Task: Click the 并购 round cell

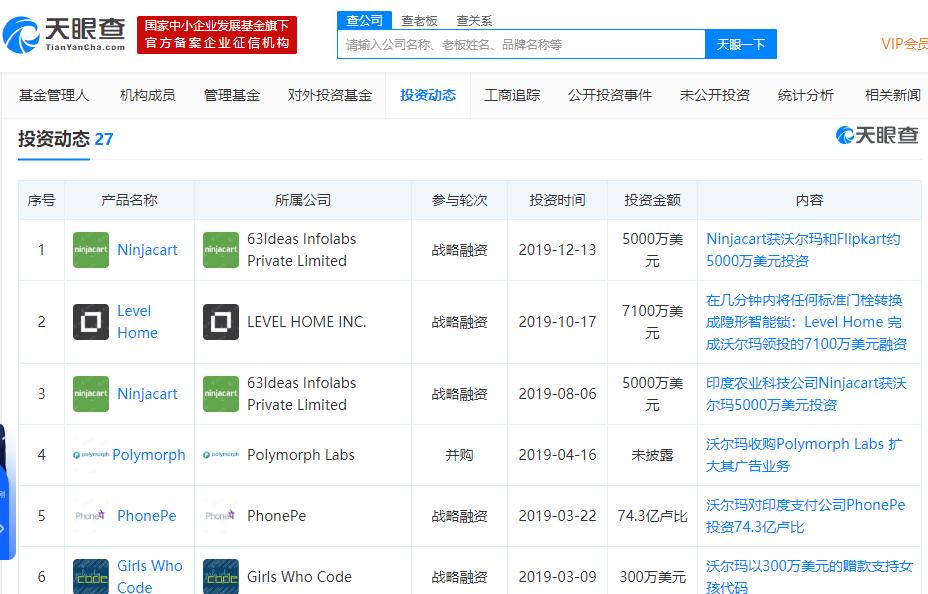Action: tap(459, 455)
